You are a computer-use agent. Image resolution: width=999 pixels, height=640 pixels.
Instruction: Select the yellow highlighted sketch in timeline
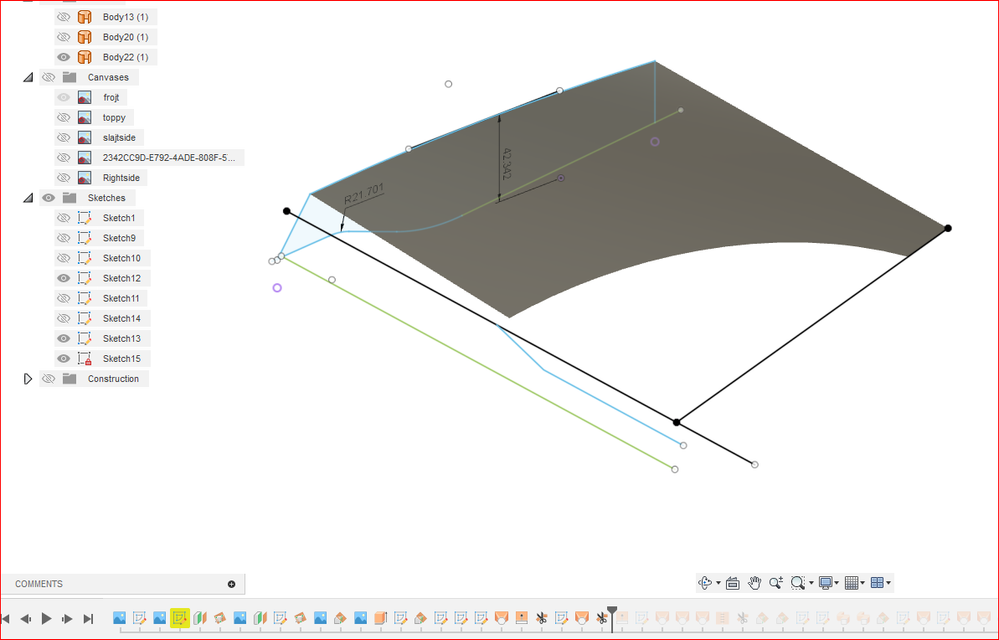[x=180, y=618]
